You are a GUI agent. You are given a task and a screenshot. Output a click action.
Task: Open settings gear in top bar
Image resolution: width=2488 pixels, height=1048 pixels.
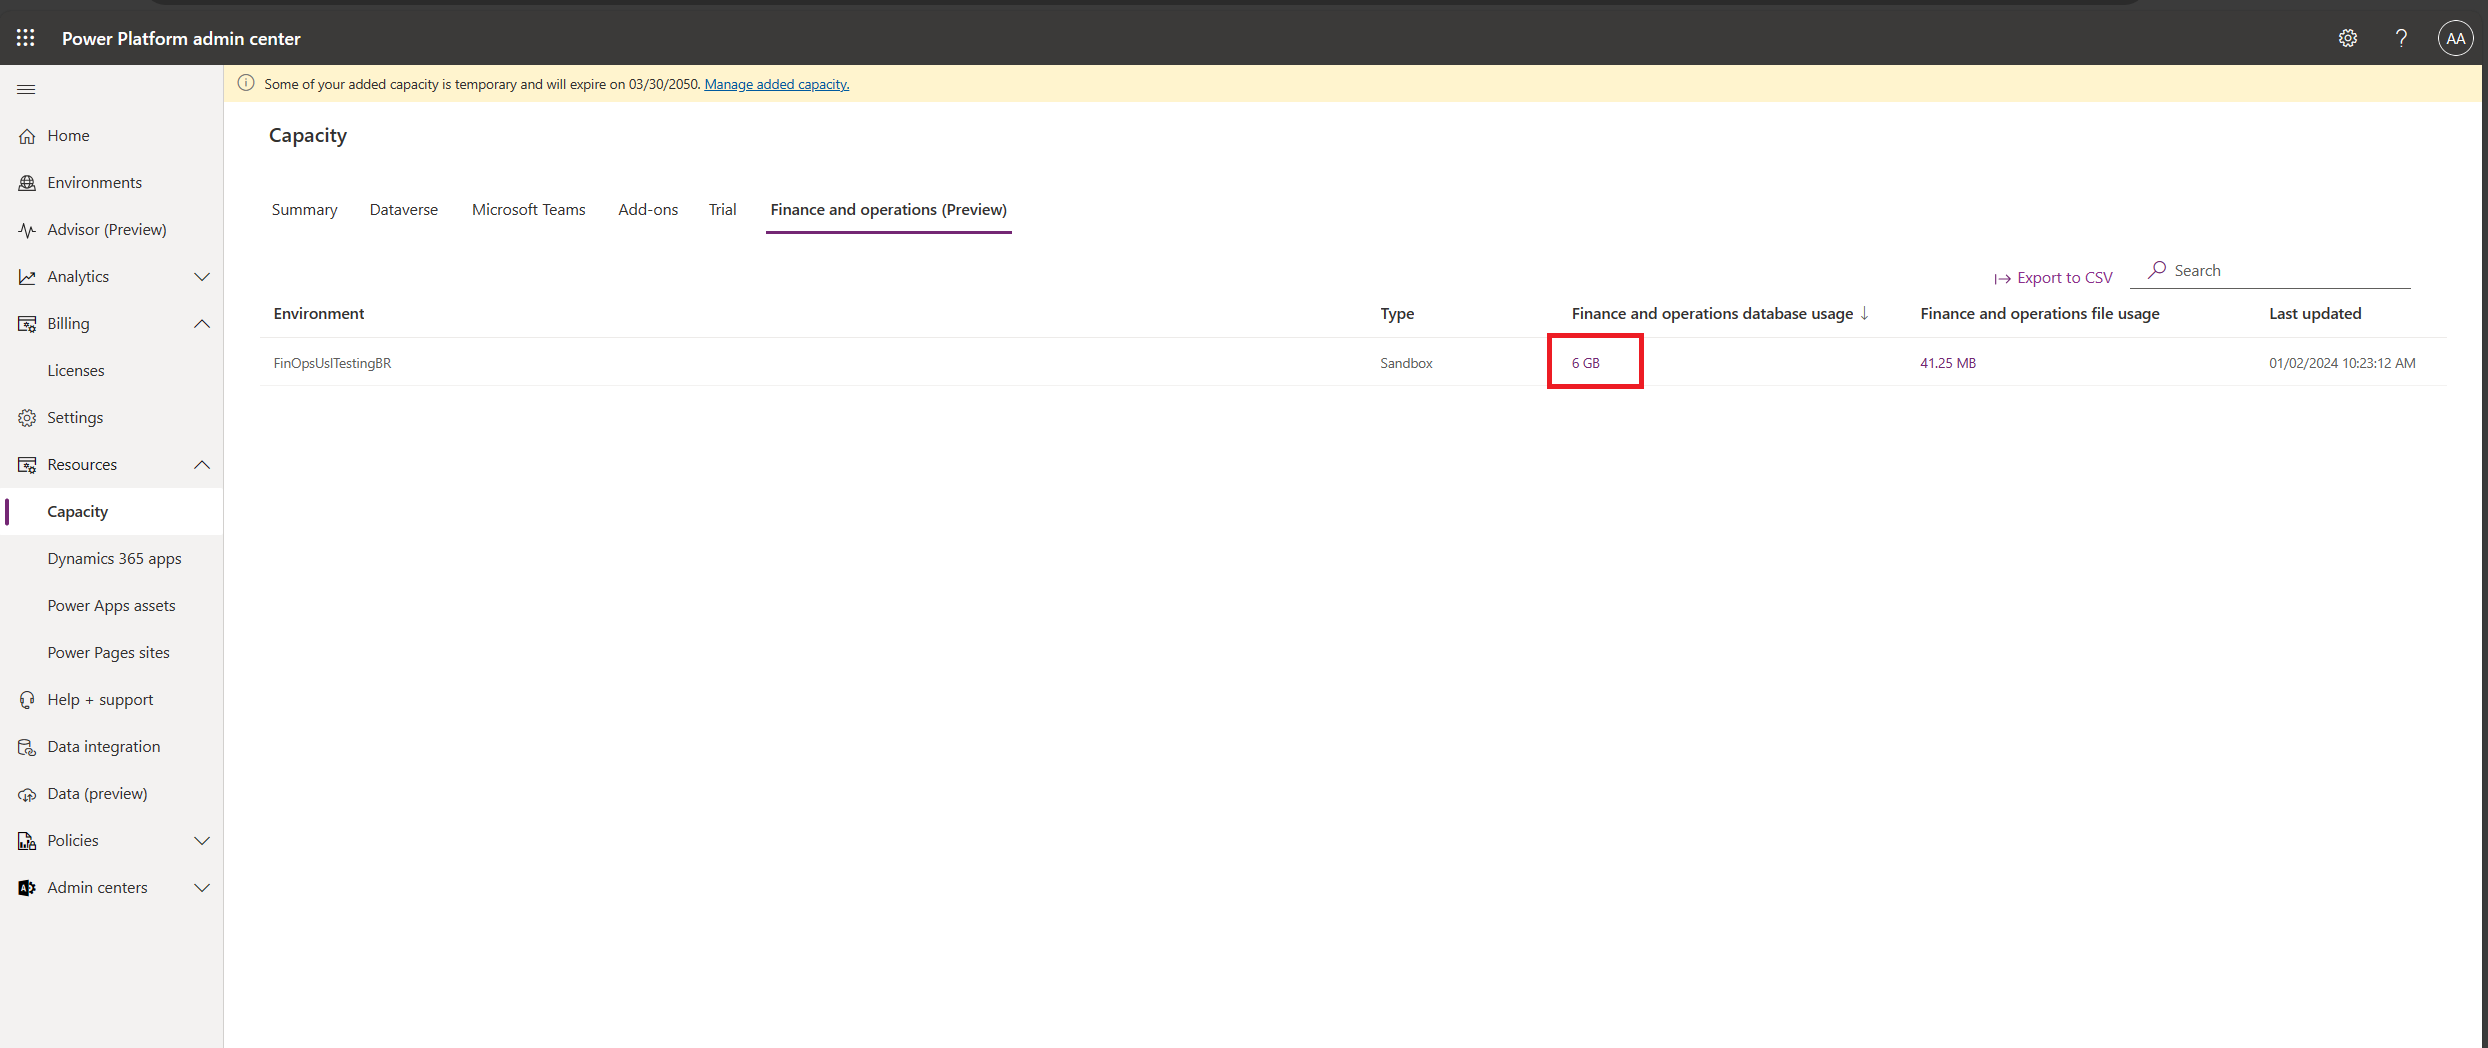point(2348,38)
